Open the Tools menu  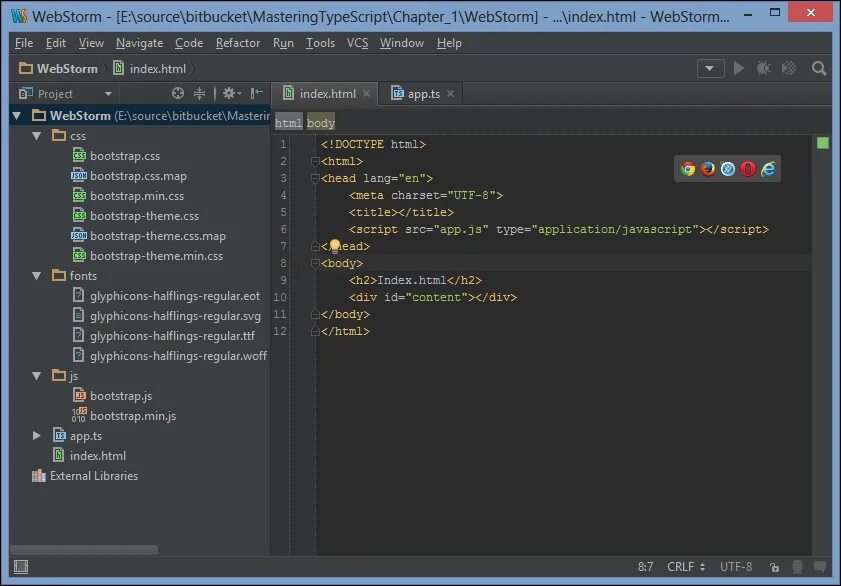pyautogui.click(x=320, y=43)
